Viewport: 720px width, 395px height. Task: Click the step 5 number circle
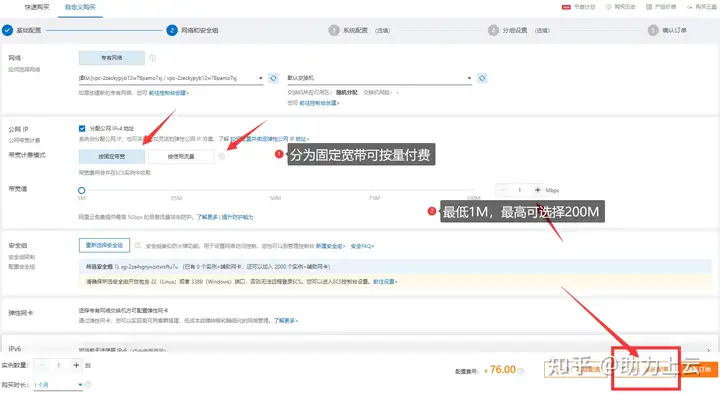coord(653,30)
